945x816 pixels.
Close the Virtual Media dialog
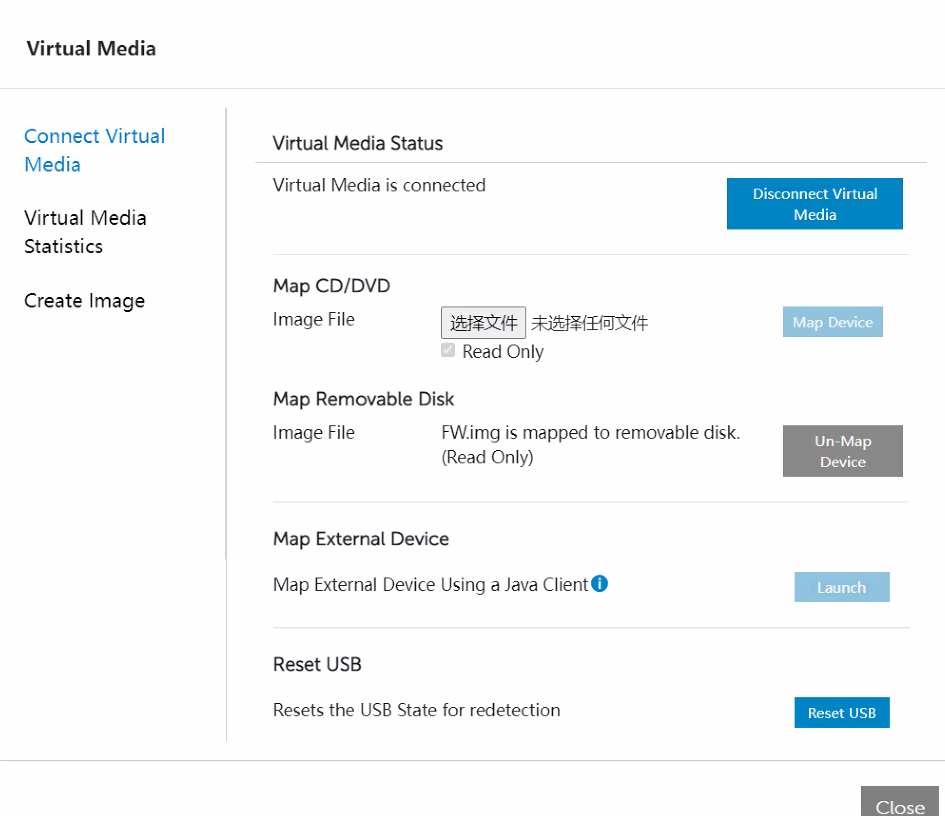pyautogui.click(x=899, y=806)
